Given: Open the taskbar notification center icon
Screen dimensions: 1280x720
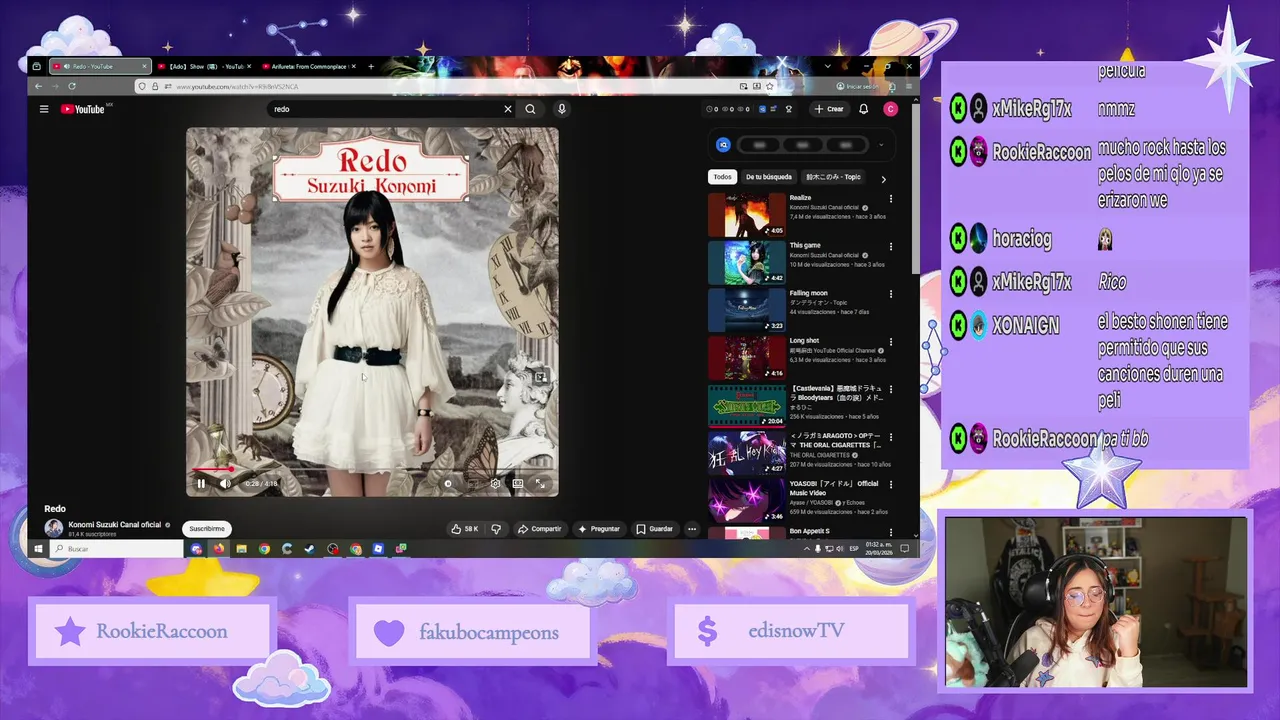Looking at the screenshot, I should pos(904,548).
